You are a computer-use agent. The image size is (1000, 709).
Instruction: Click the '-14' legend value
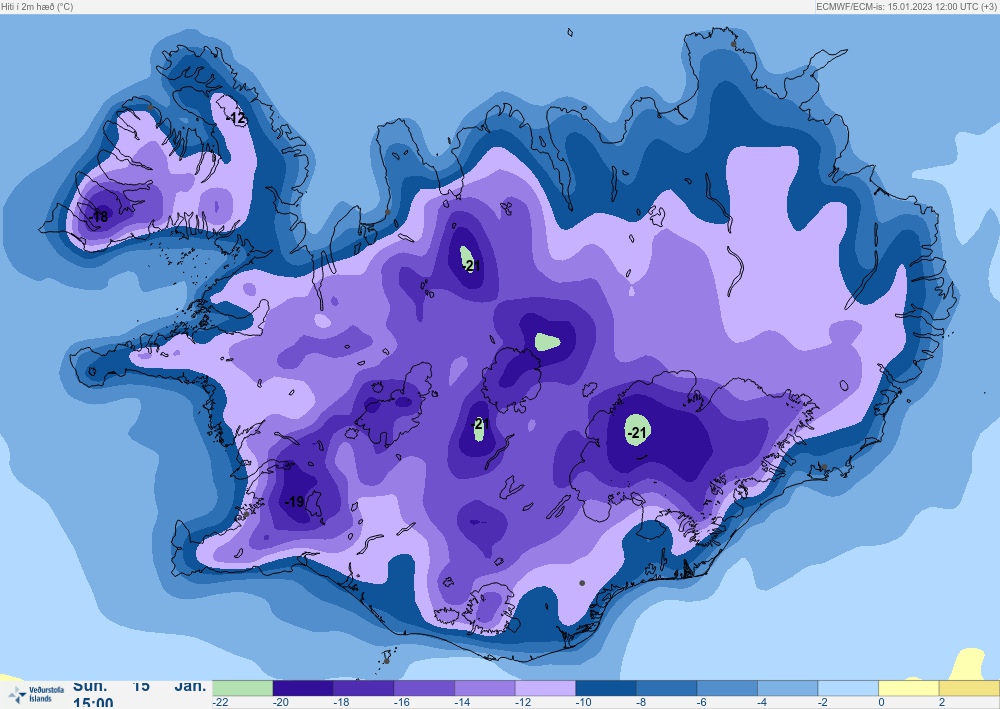click(x=462, y=703)
